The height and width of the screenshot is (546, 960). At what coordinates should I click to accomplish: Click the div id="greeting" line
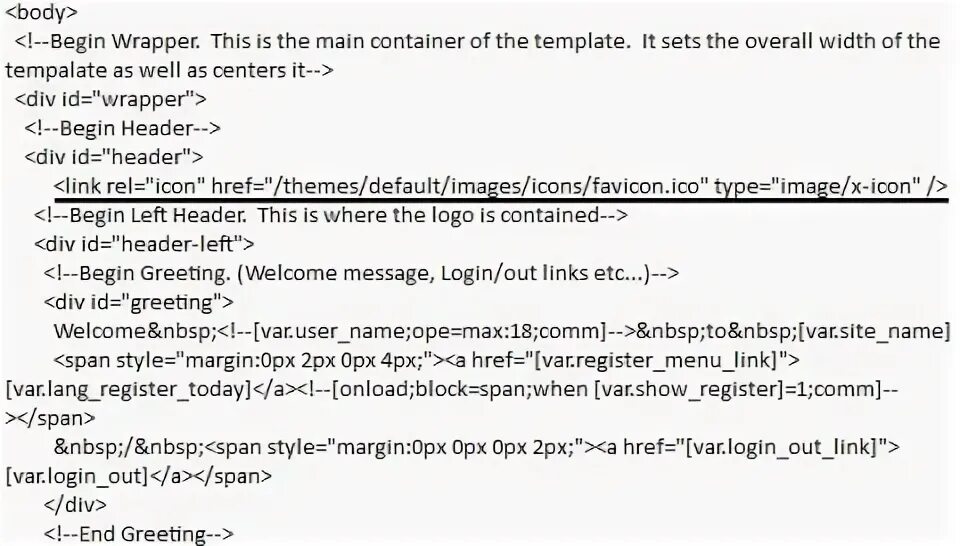139,302
